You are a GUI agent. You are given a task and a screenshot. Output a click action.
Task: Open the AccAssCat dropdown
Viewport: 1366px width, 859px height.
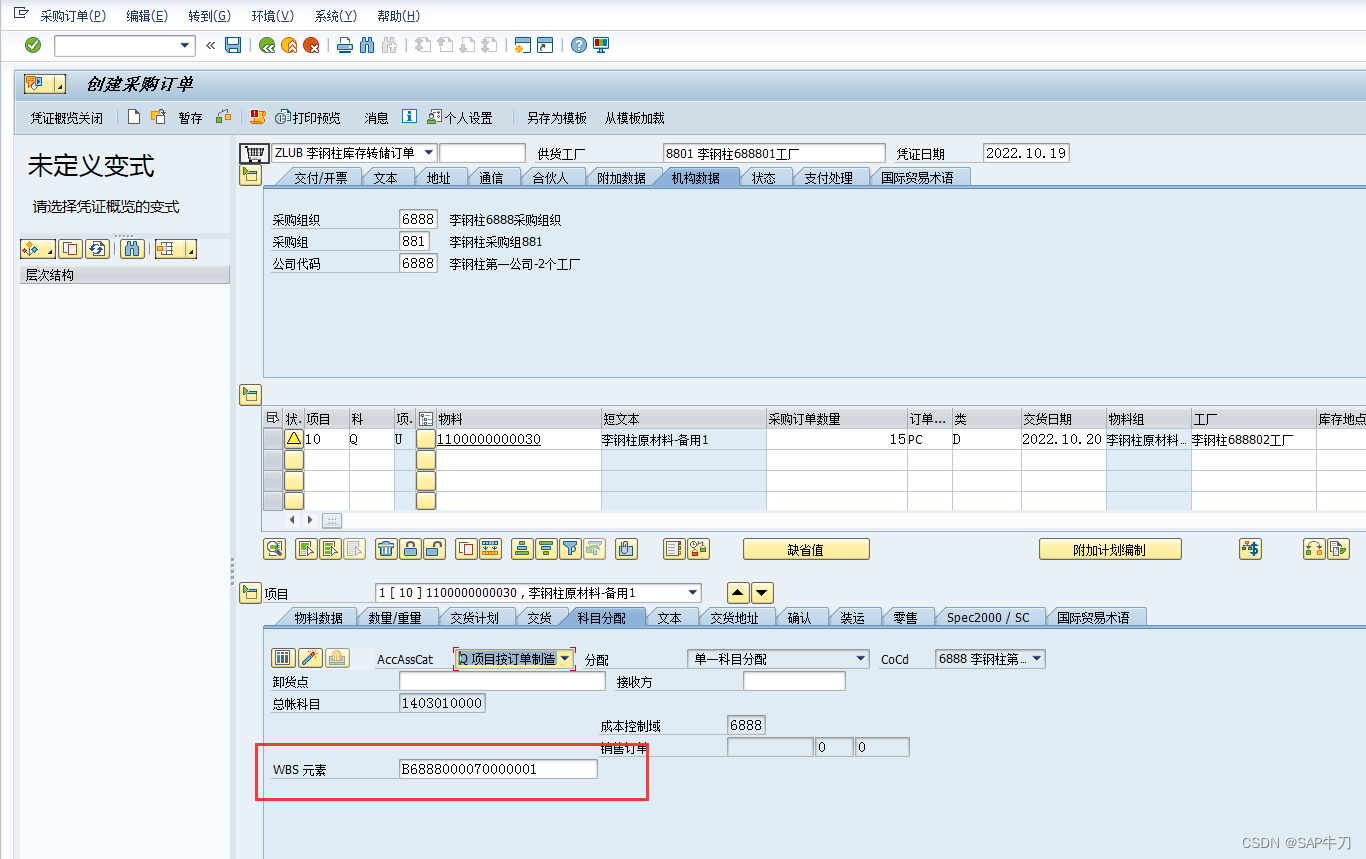[x=565, y=658]
